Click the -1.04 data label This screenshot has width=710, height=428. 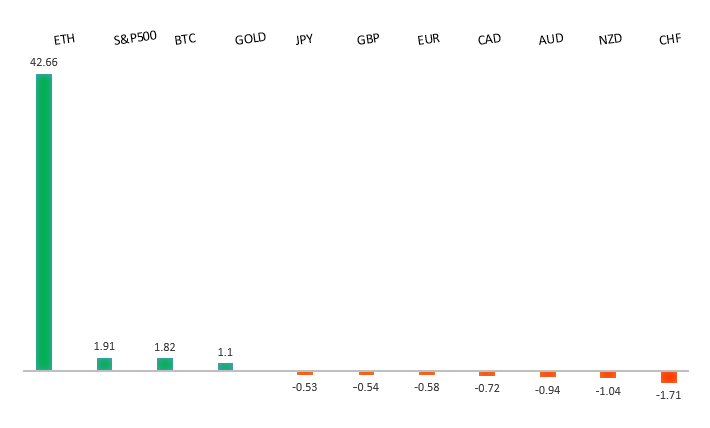click(608, 391)
